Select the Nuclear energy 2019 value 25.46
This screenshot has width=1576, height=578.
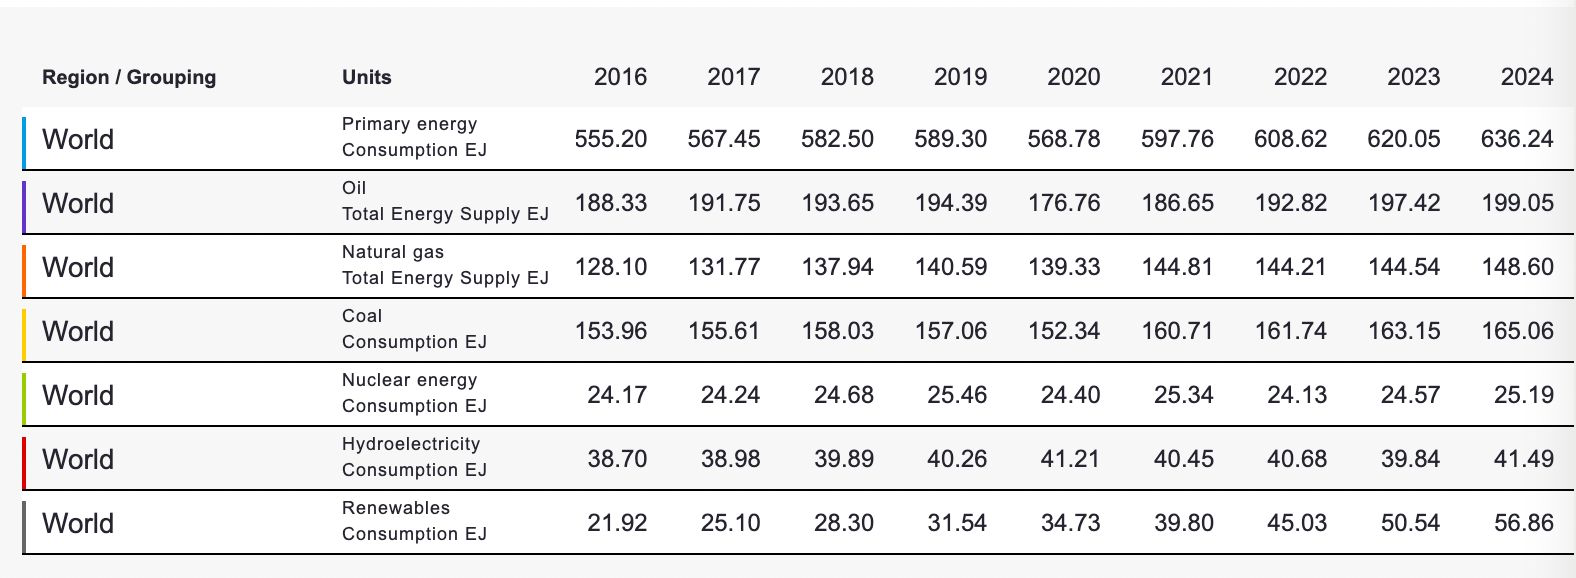(x=957, y=395)
